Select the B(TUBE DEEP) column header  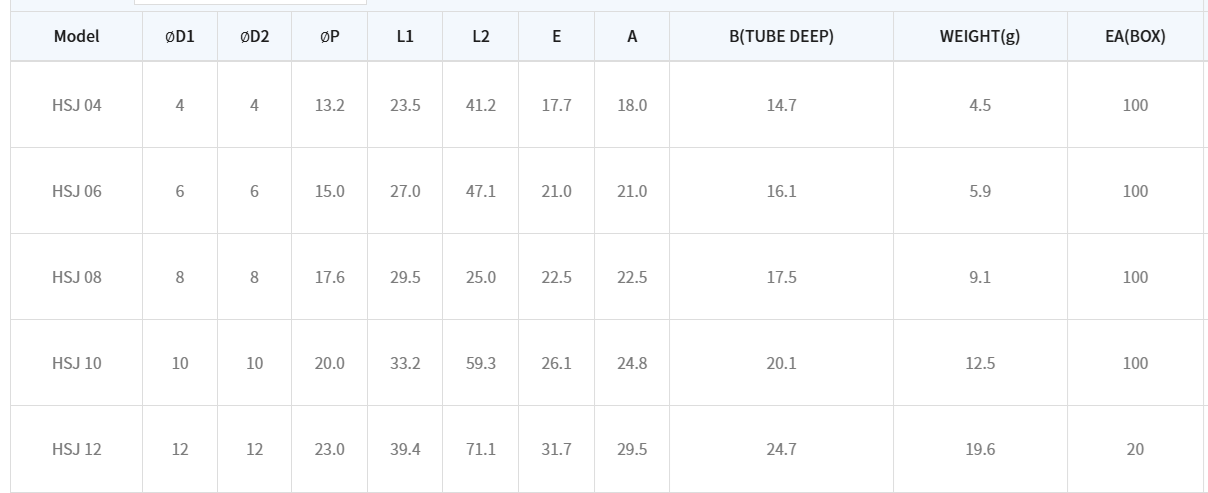click(781, 37)
